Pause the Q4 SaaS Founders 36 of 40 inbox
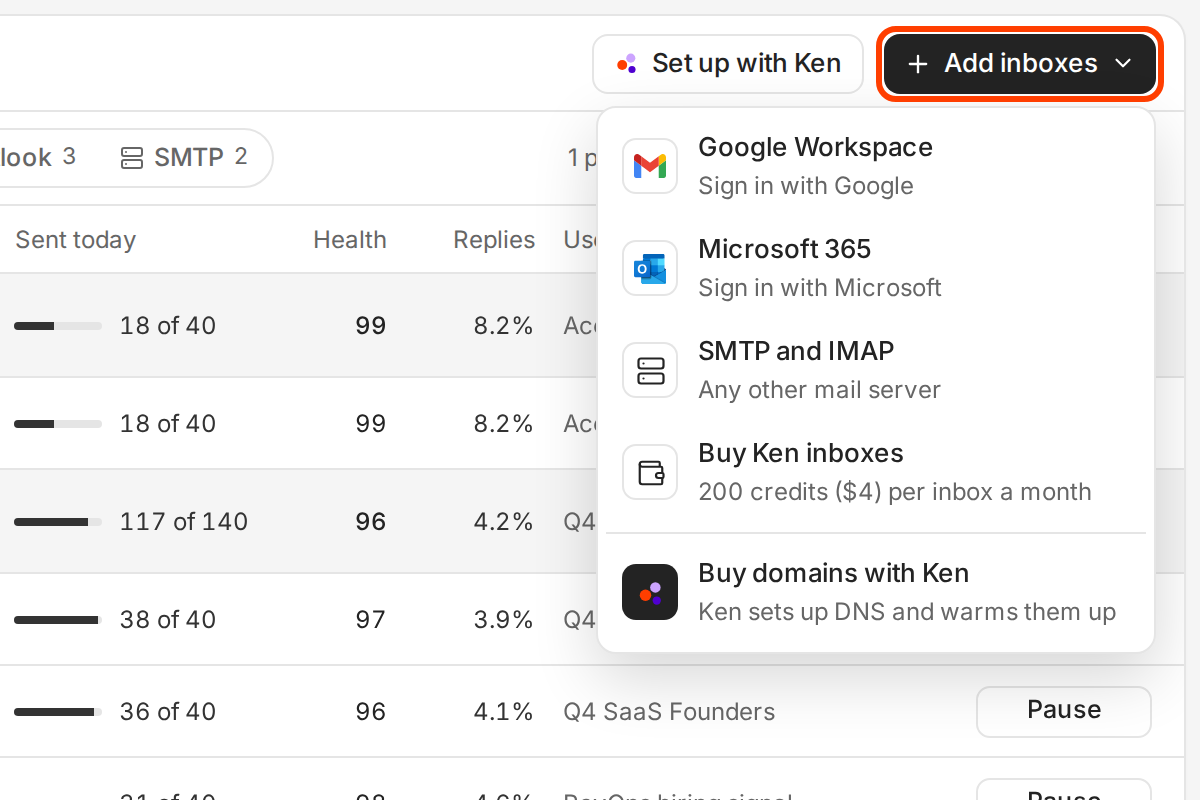Image resolution: width=1200 pixels, height=800 pixels. [x=1064, y=711]
